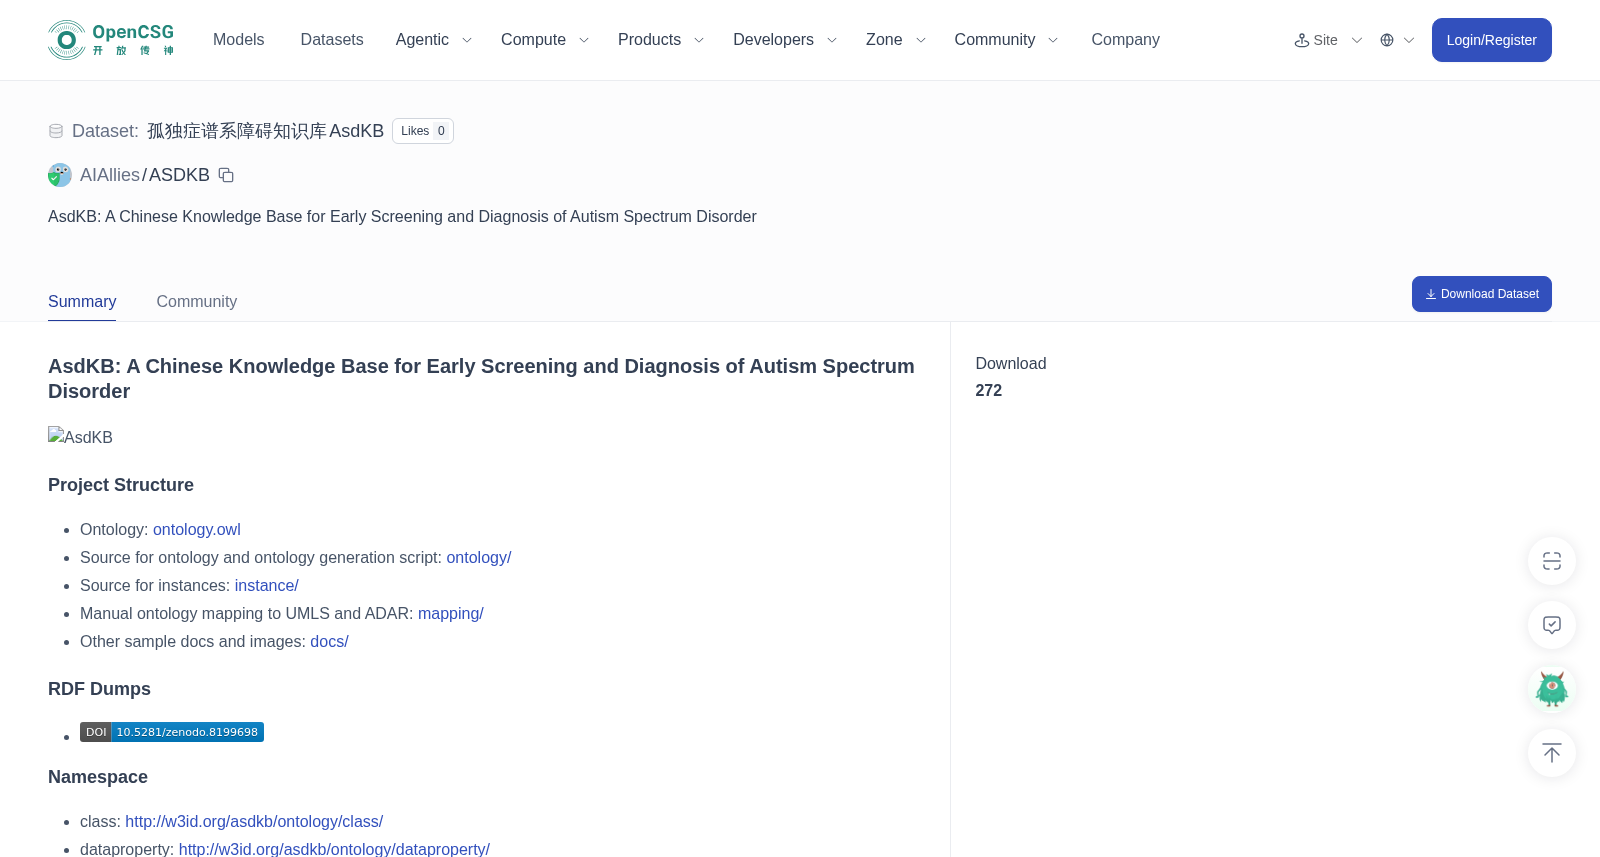This screenshot has height=857, width=1600.
Task: Open the instance/ folder link
Action: 267,586
